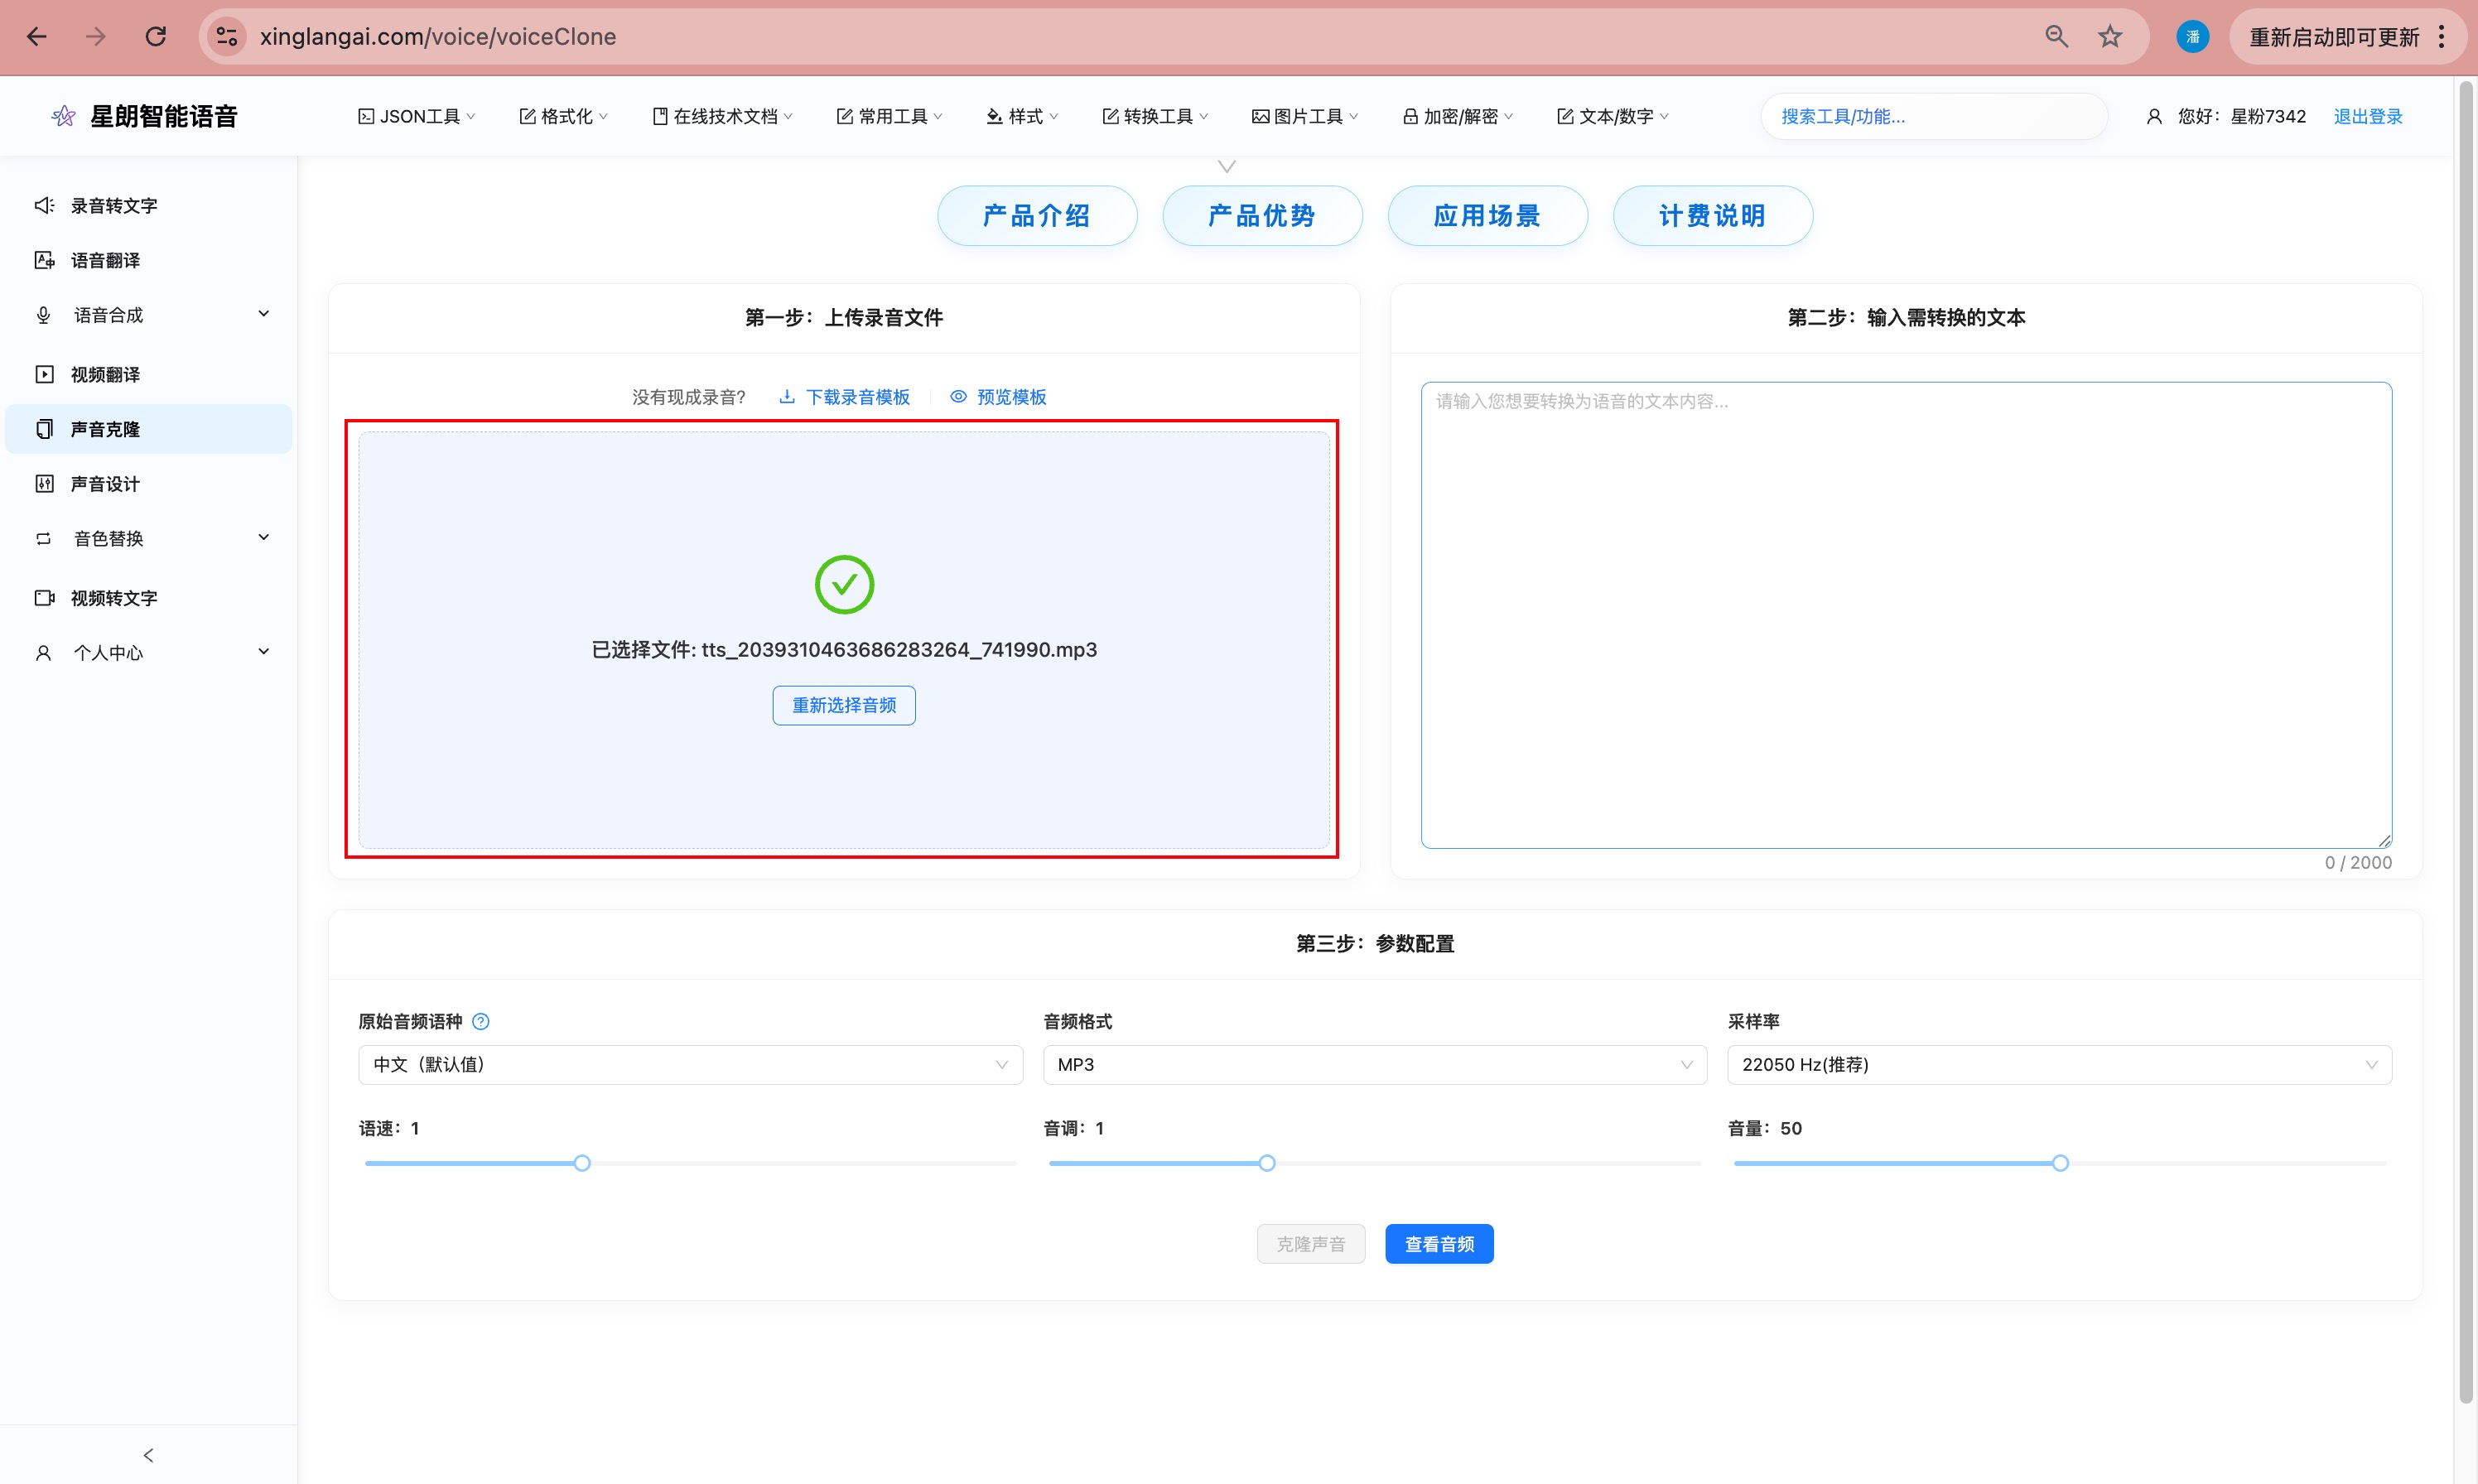The height and width of the screenshot is (1484, 2478).
Task: Click the 克隆声音 button
Action: click(x=1311, y=1244)
